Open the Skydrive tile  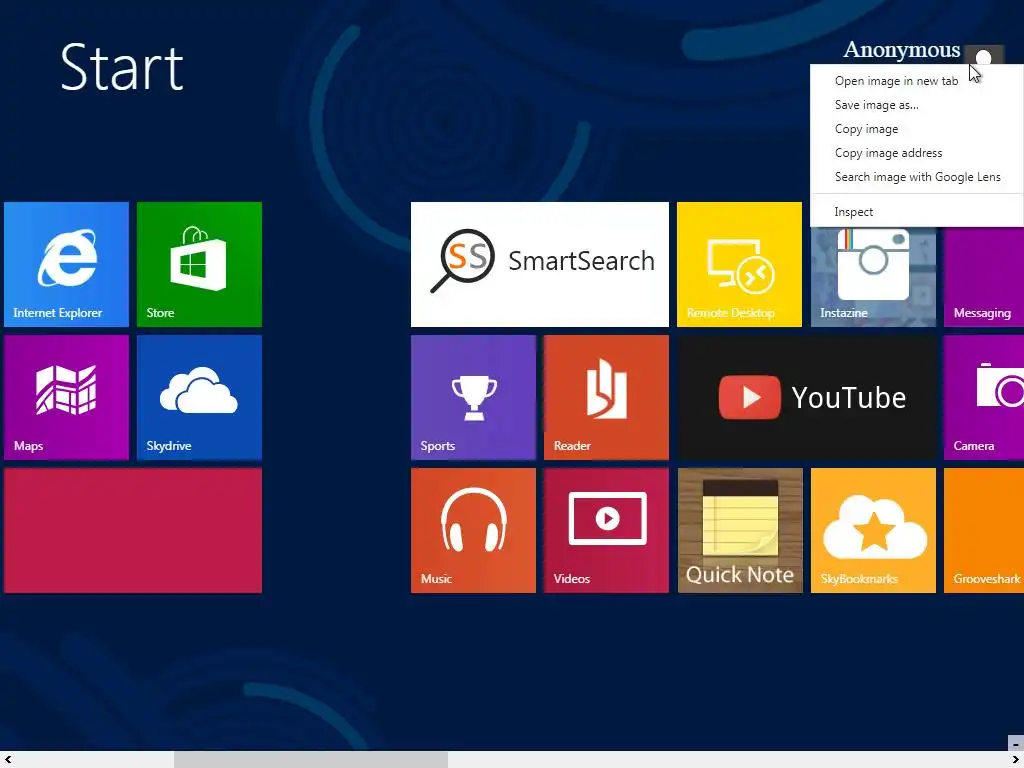199,397
